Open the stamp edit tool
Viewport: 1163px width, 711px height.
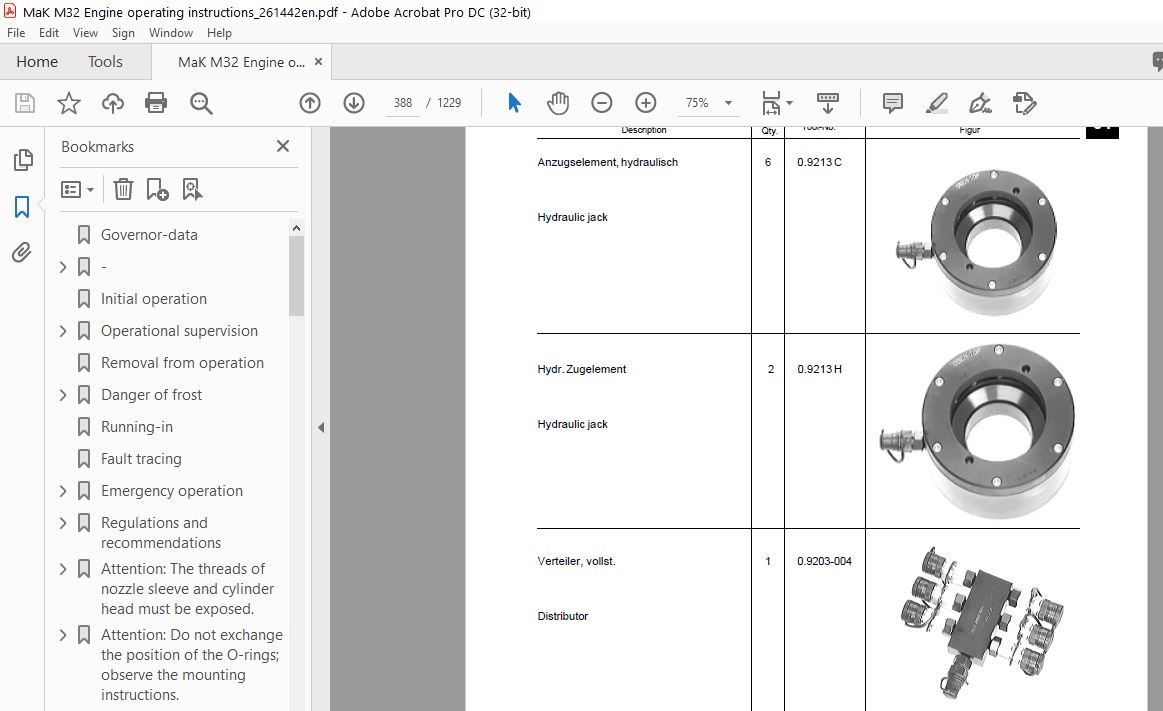click(1024, 103)
